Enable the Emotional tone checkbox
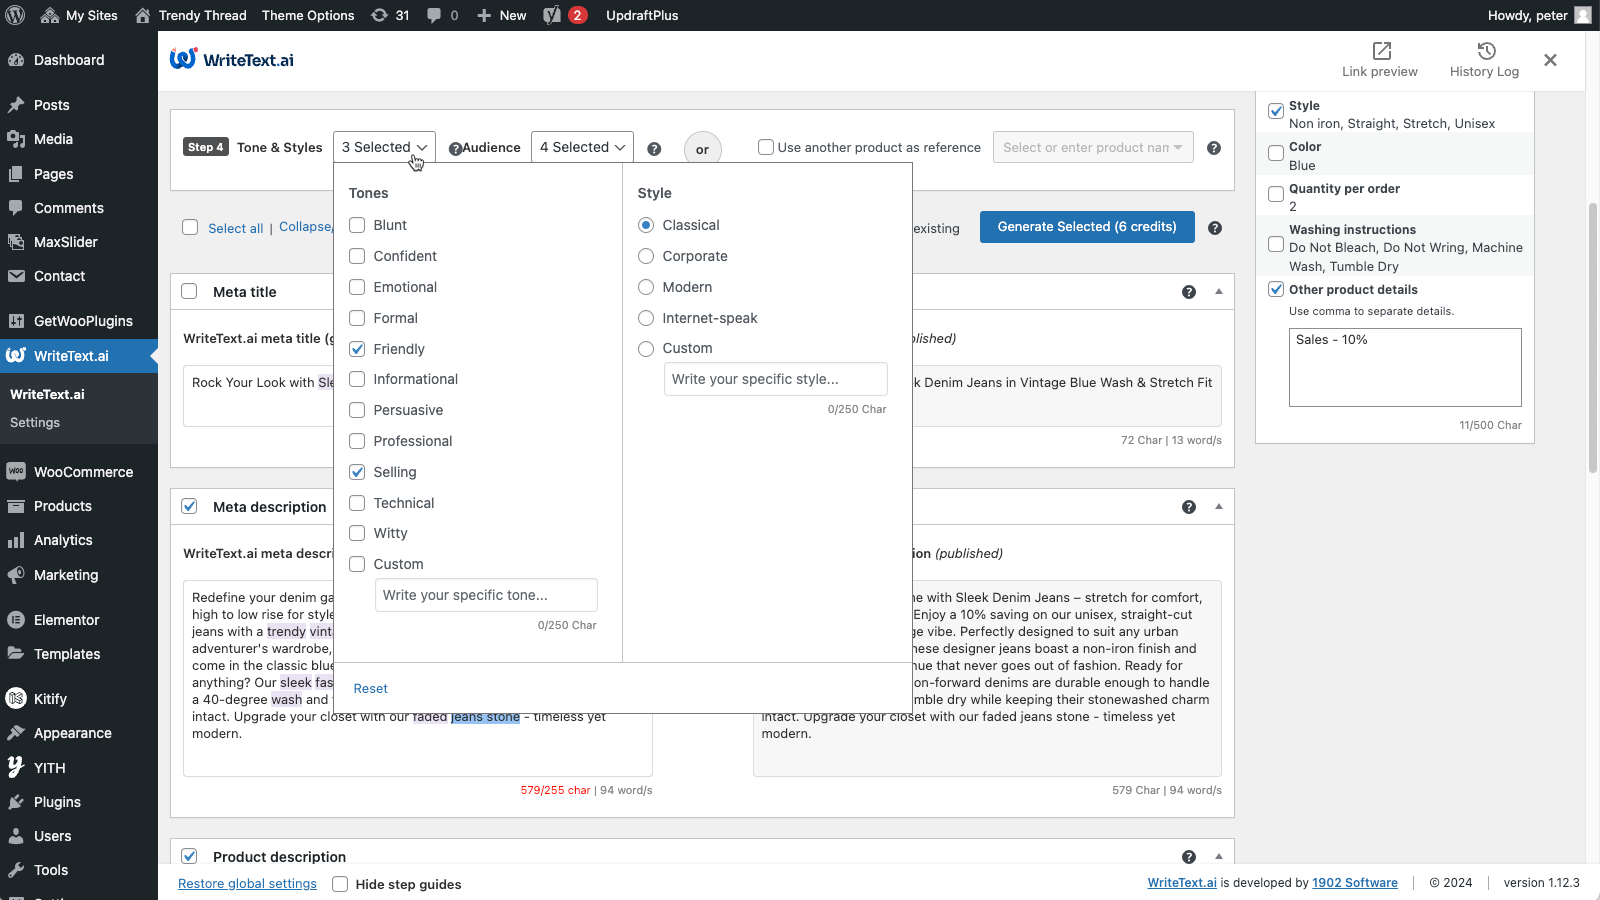Screen dimensions: 1600x900 (357, 287)
